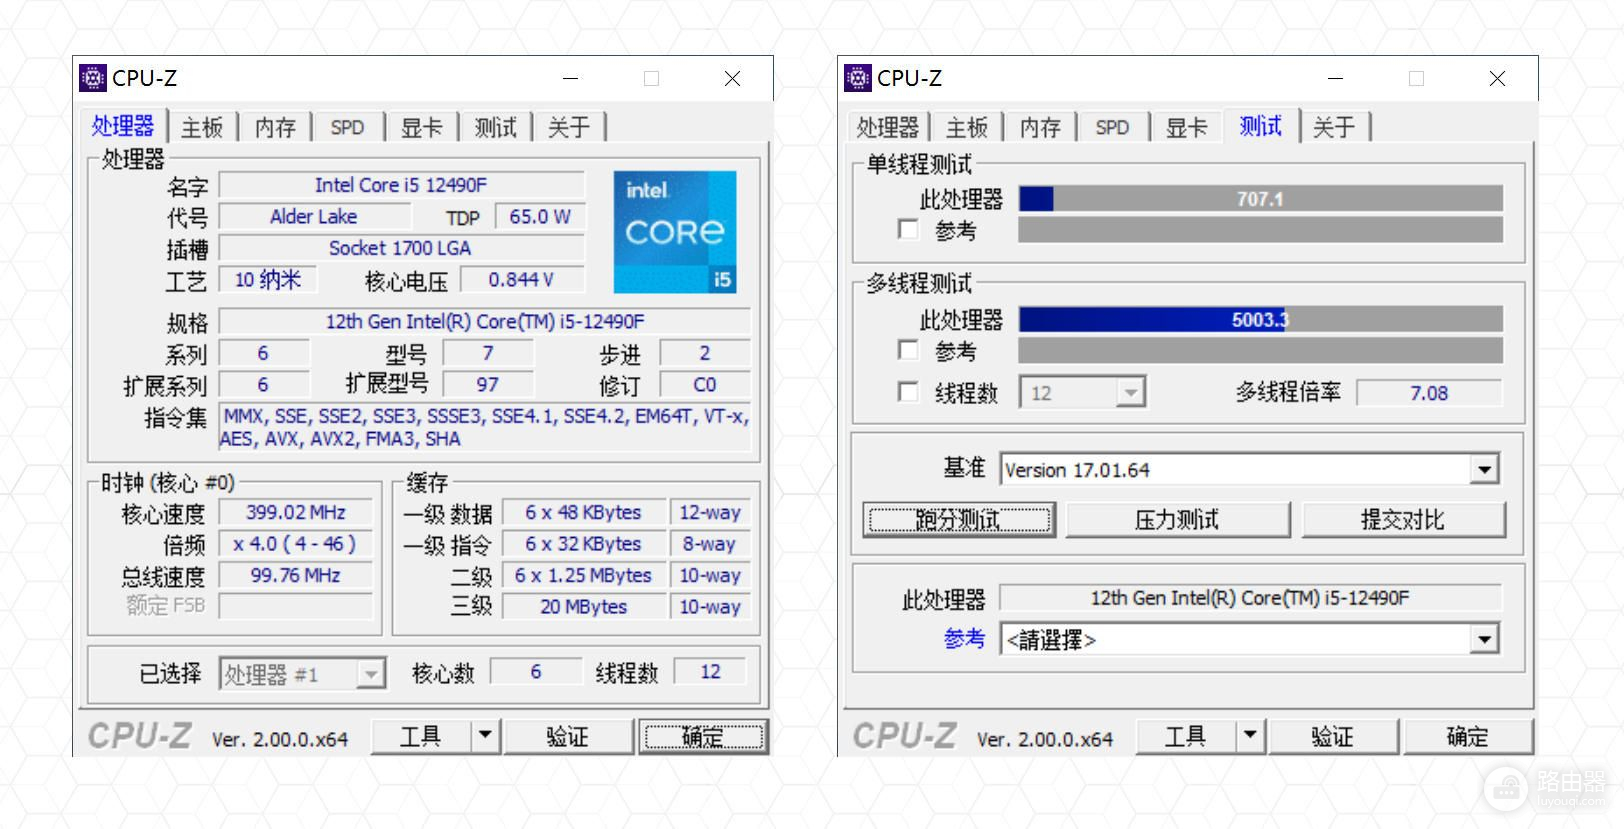Viewport: 1624px width, 829px height.
Task: Select the 显卡 tab in left window
Action: [x=421, y=128]
